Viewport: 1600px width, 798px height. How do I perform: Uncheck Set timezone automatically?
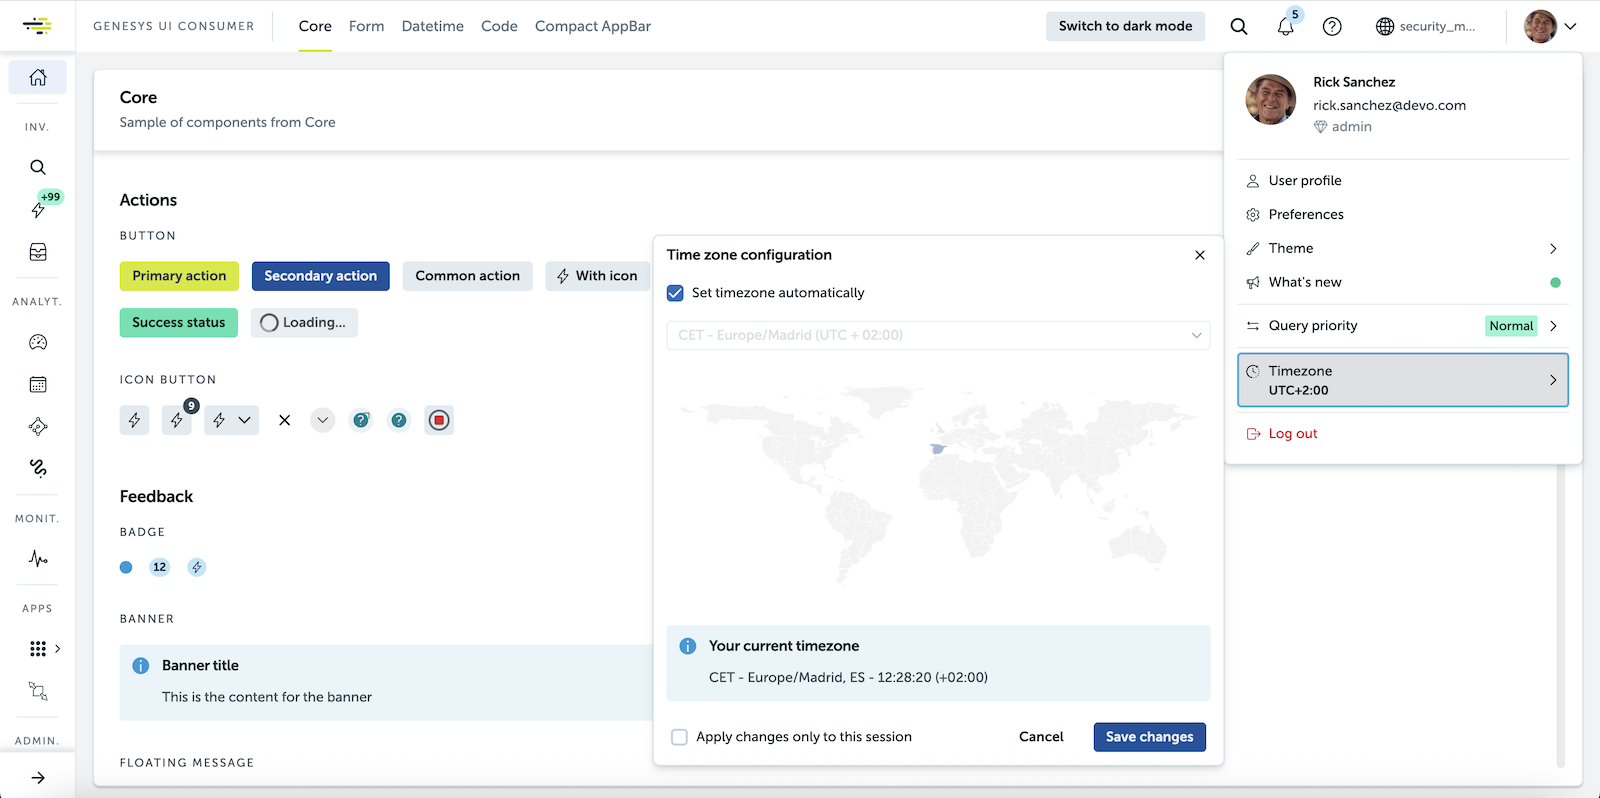(676, 293)
